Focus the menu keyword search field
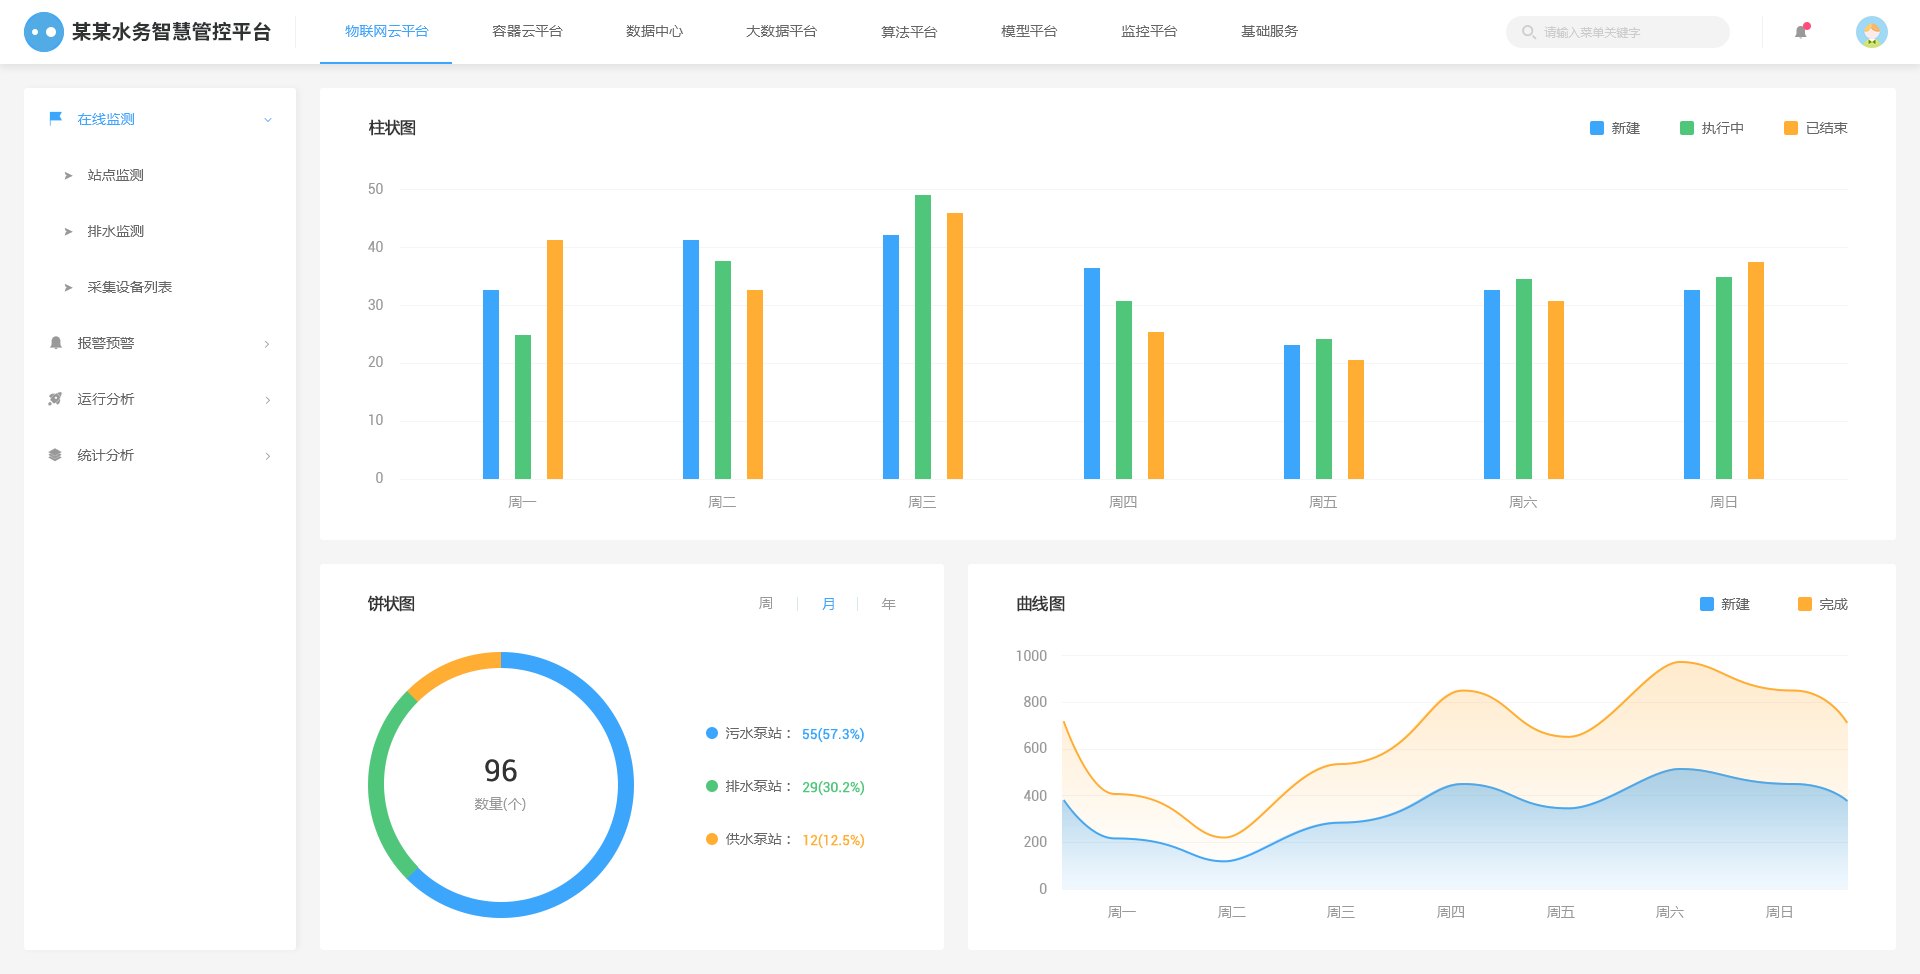 coord(1617,32)
